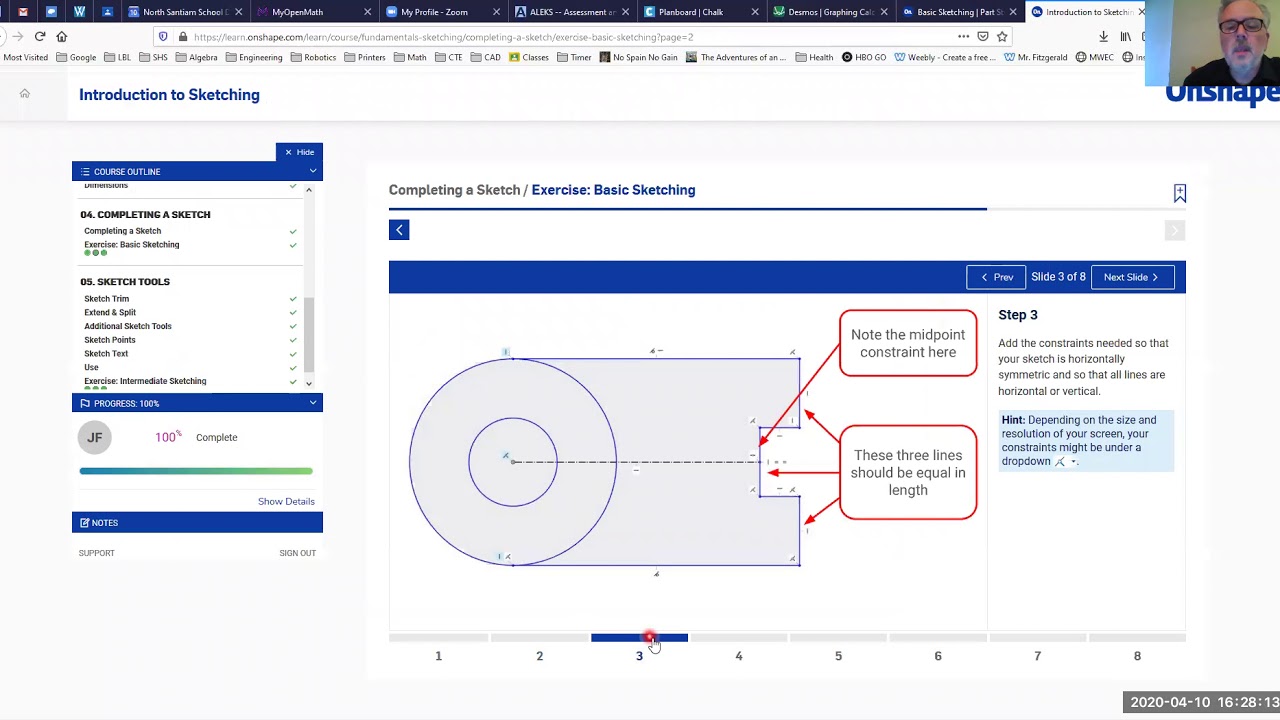Screen dimensions: 1280x720
Task: Open the Health bookmarks folder
Action: [x=814, y=57]
